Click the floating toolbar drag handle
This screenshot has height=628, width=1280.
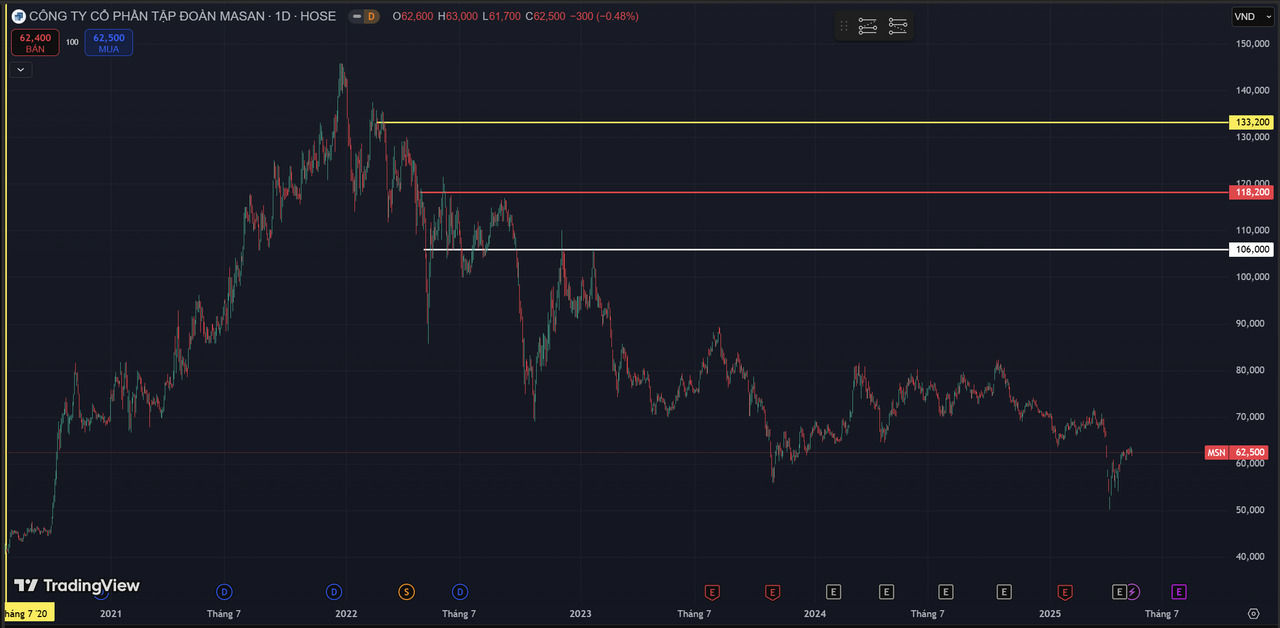click(844, 26)
